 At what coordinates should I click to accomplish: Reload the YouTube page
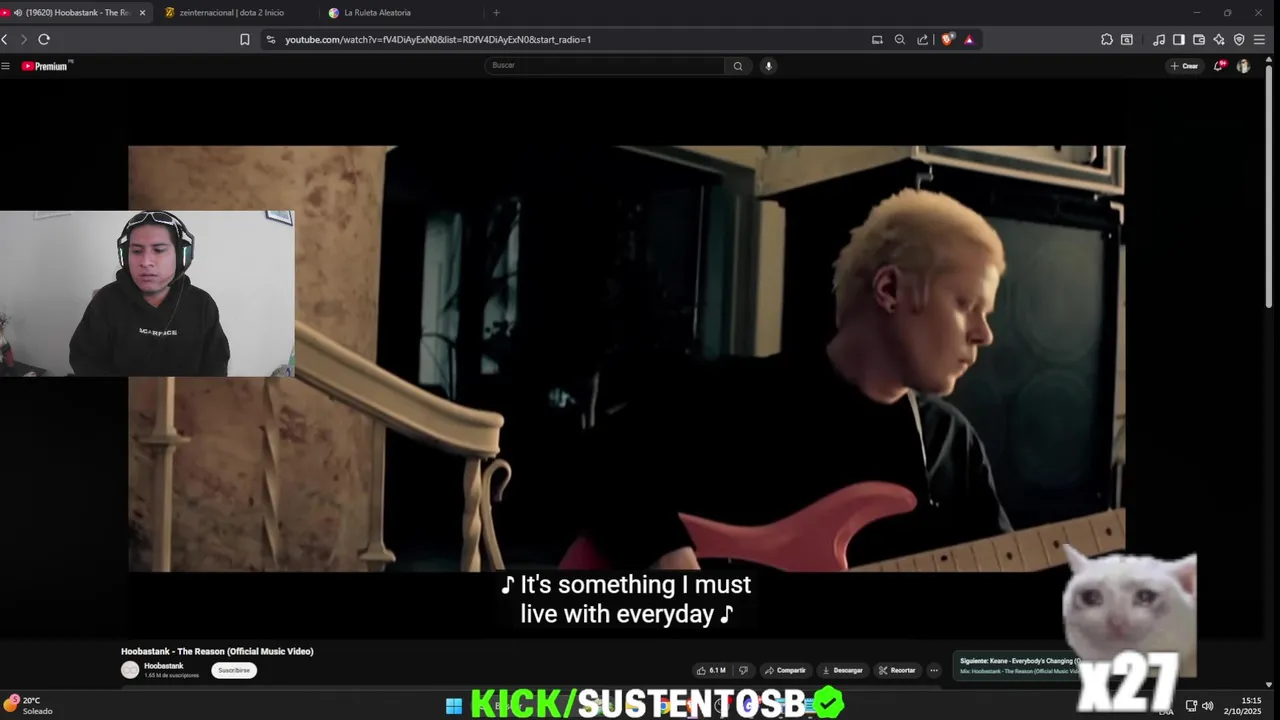44,39
